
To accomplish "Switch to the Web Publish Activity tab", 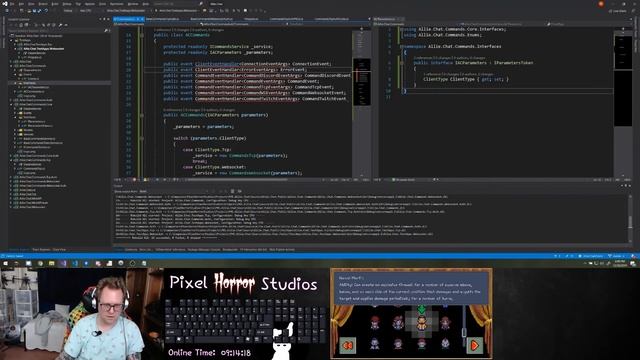I will (x=282, y=249).
